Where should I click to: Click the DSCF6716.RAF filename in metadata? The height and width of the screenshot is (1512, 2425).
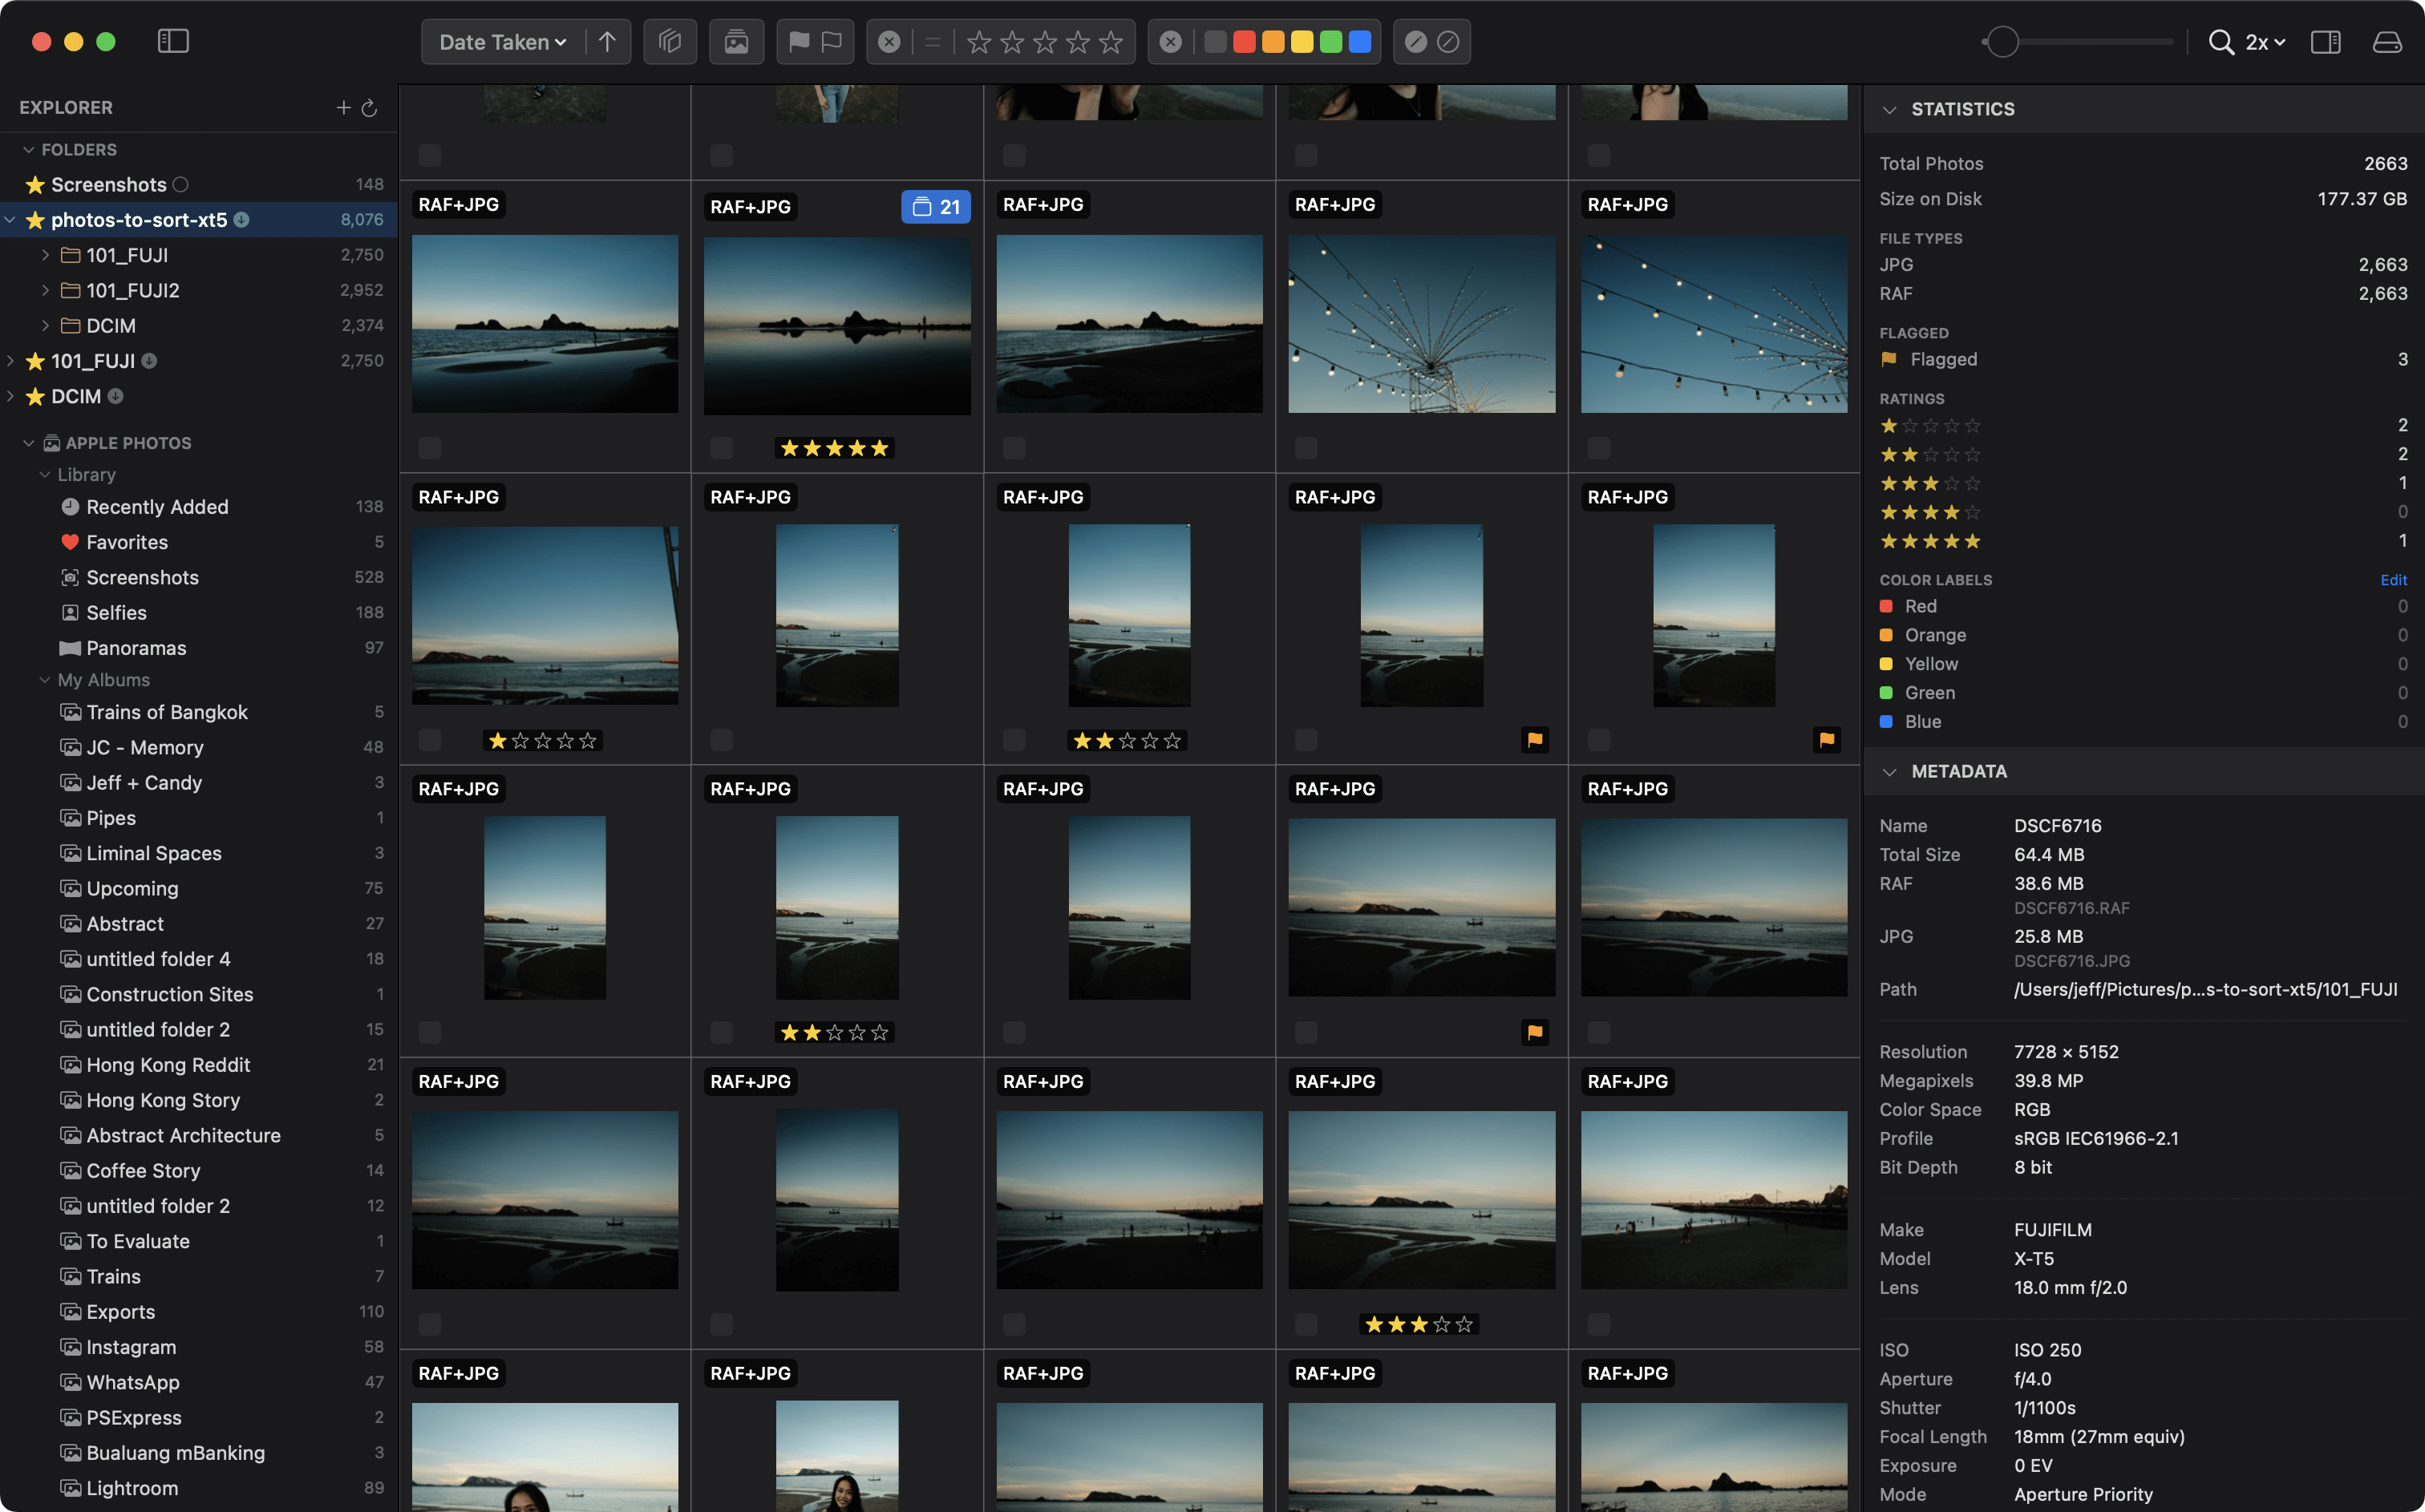click(2071, 908)
